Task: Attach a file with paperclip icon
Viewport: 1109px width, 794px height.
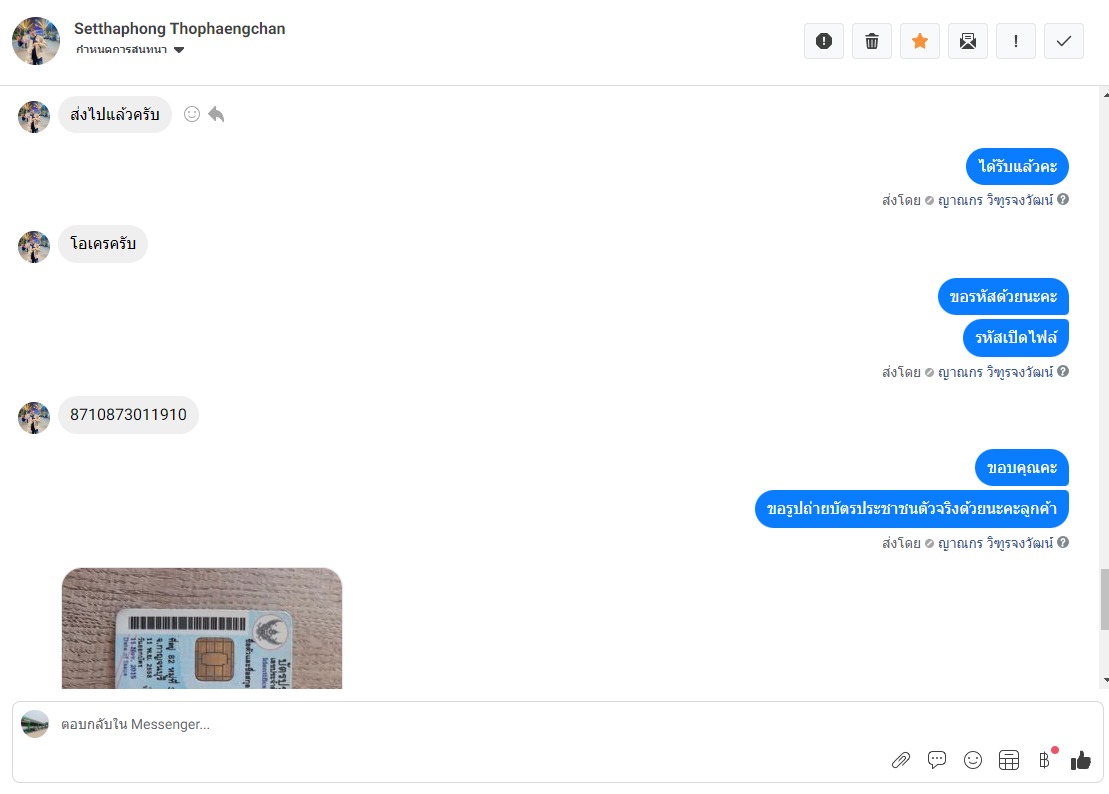Action: click(x=900, y=760)
